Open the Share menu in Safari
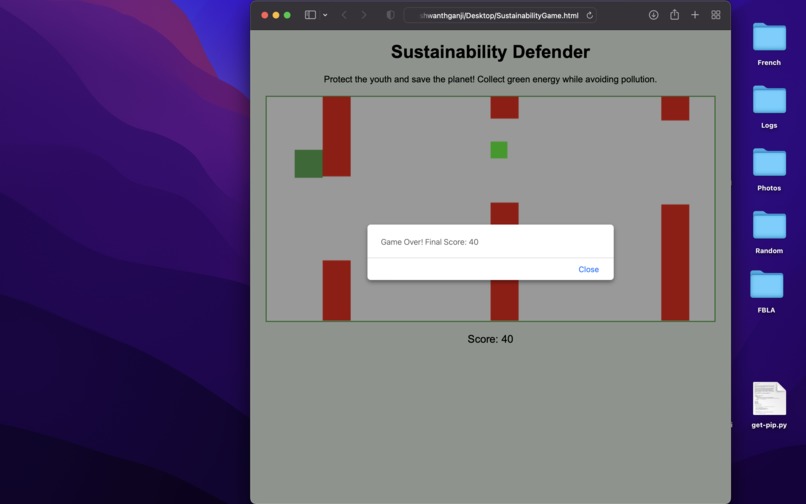Viewport: 806px width, 504px height. click(674, 14)
